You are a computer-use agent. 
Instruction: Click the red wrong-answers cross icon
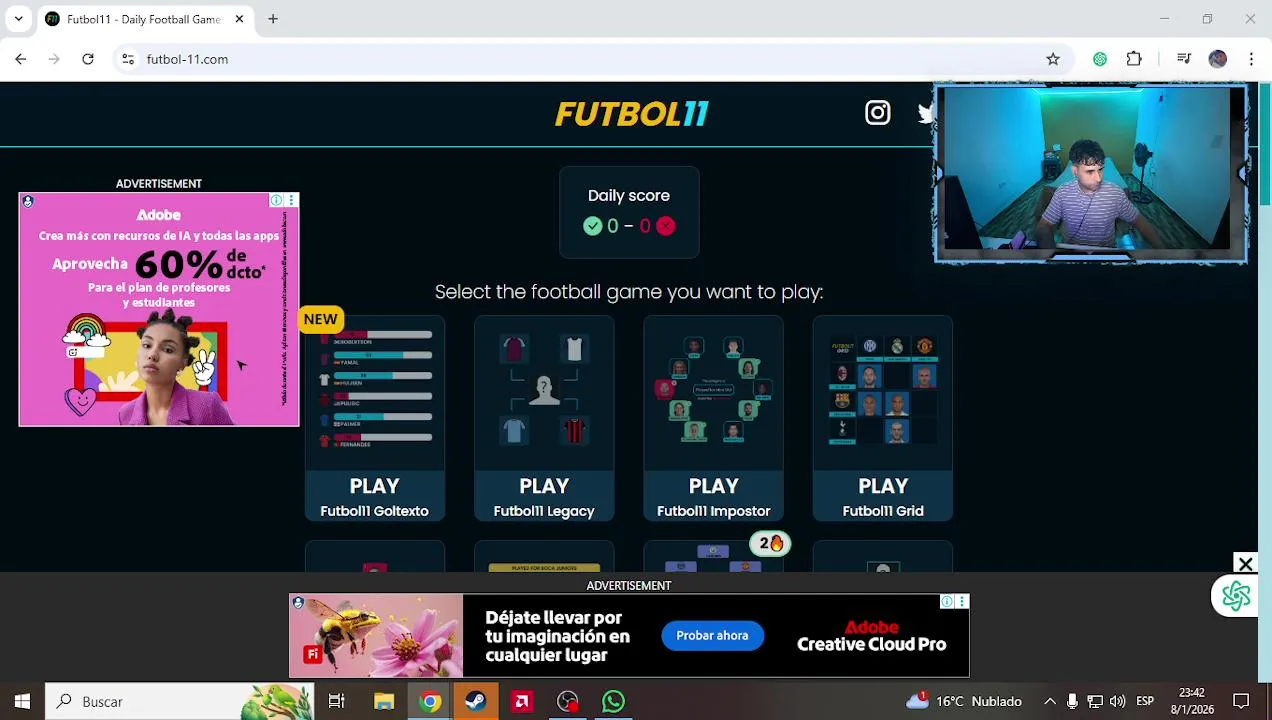(666, 226)
